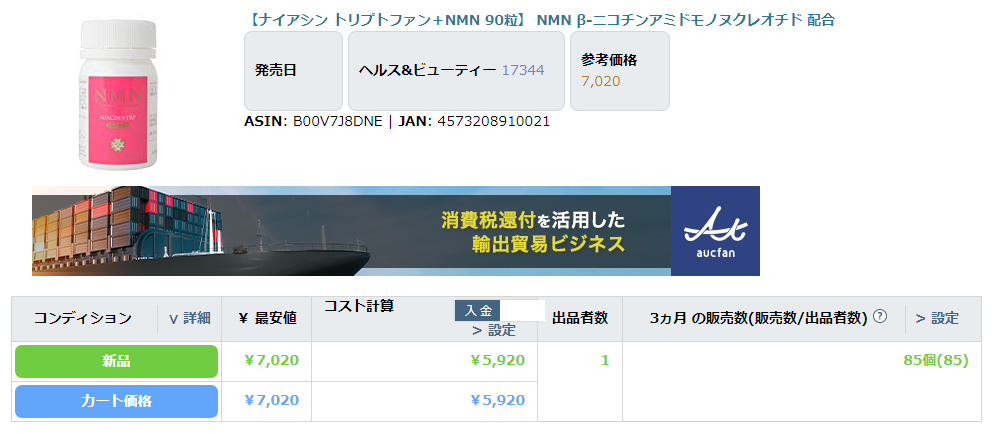This screenshot has height=434, width=994.
Task: Click the 入金 label tag
Action: pyautogui.click(x=477, y=310)
